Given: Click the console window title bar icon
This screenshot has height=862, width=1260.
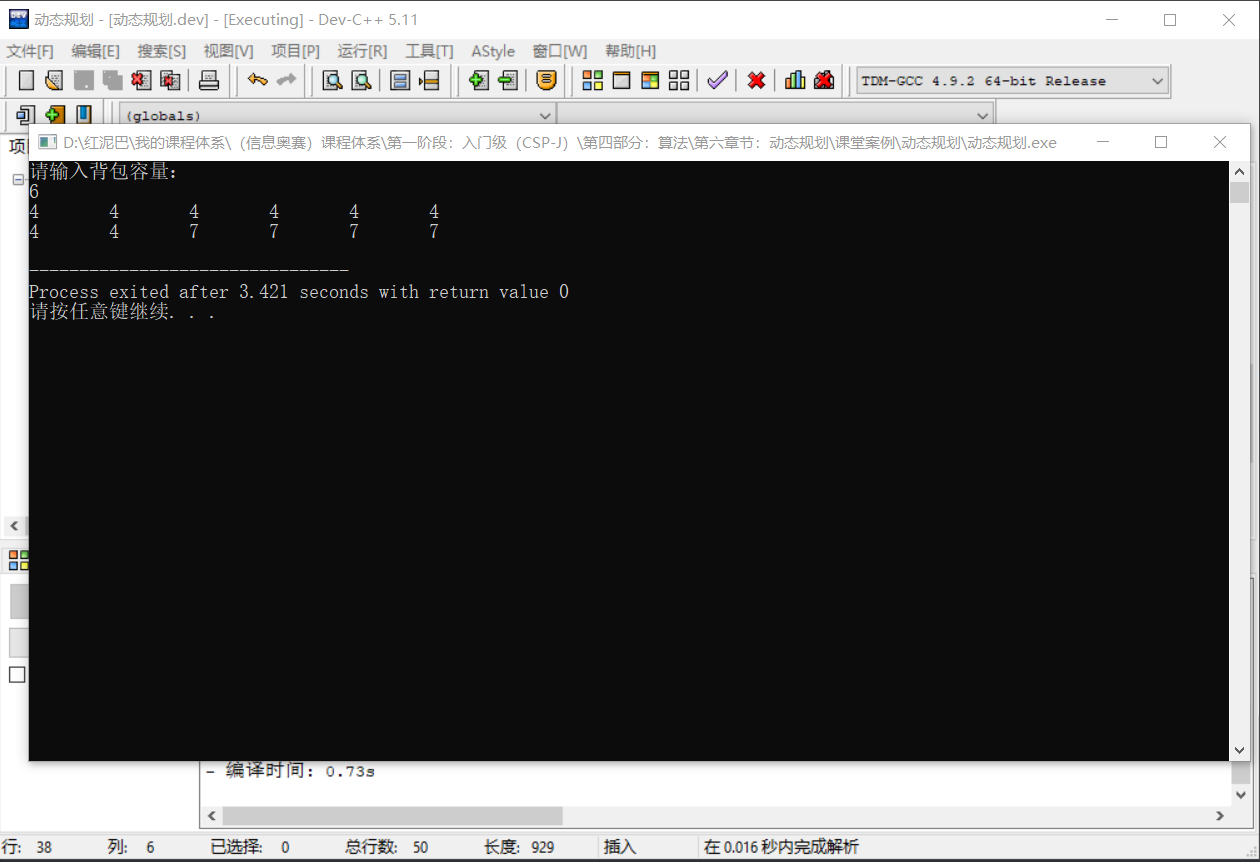Looking at the screenshot, I should coord(46,142).
